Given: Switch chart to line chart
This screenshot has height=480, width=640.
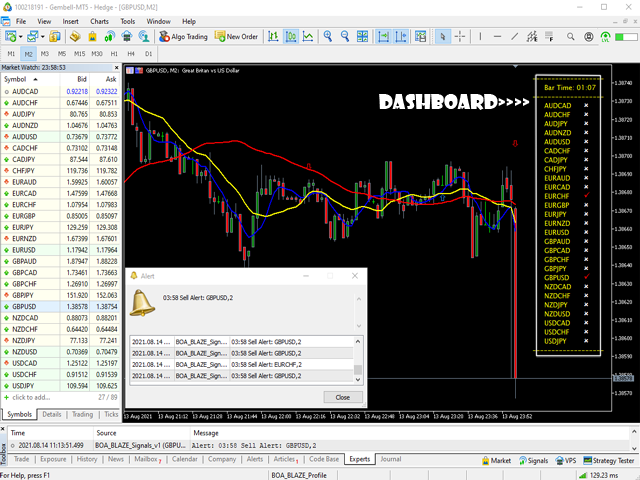Looking at the screenshot, I should (308, 37).
